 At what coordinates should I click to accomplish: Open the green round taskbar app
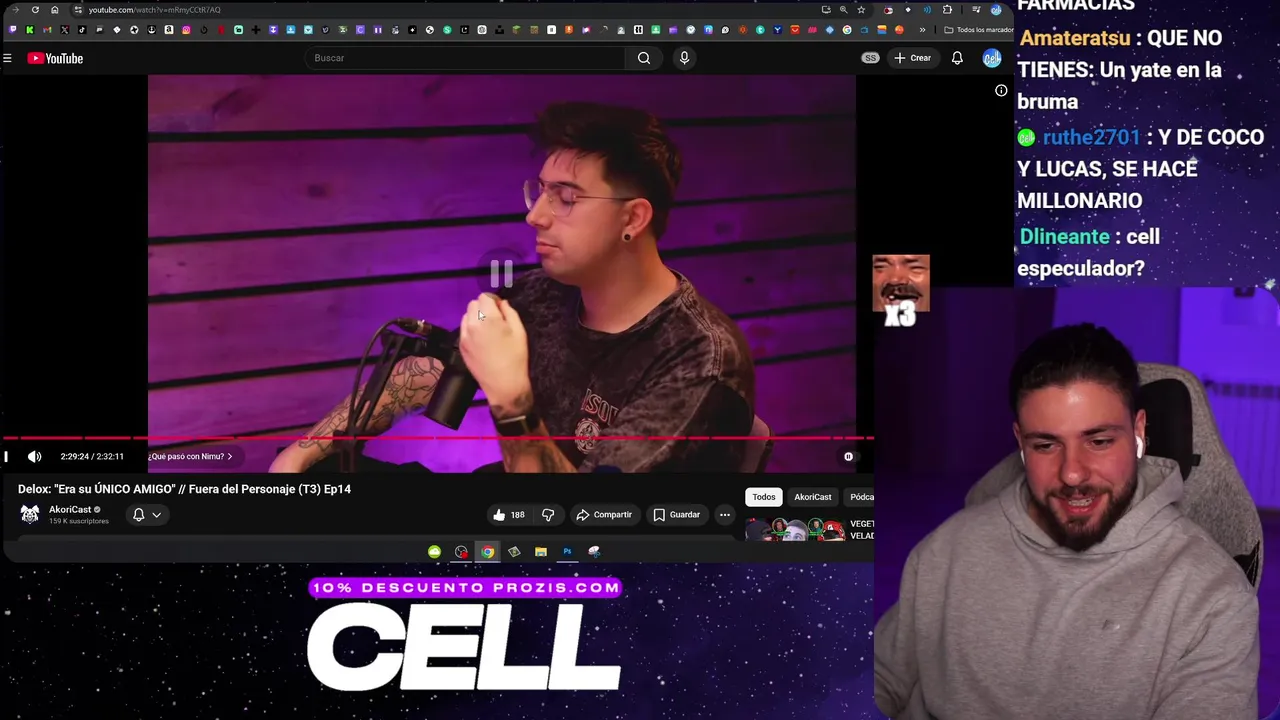[434, 552]
